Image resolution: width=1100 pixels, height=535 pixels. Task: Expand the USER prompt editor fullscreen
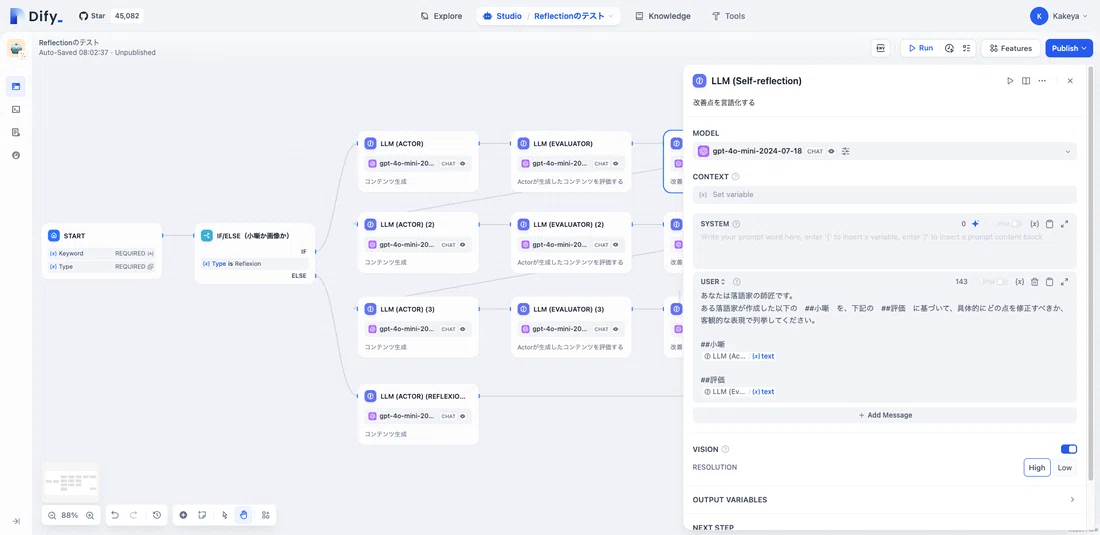(x=1065, y=282)
